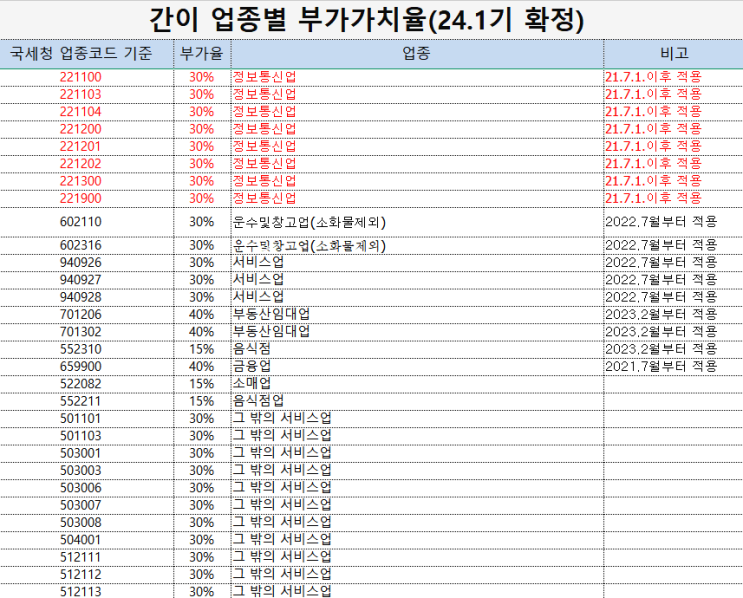Viewport: 743px width, 598px height.
Task: Click the '금융업' cell
Action: 252,366
